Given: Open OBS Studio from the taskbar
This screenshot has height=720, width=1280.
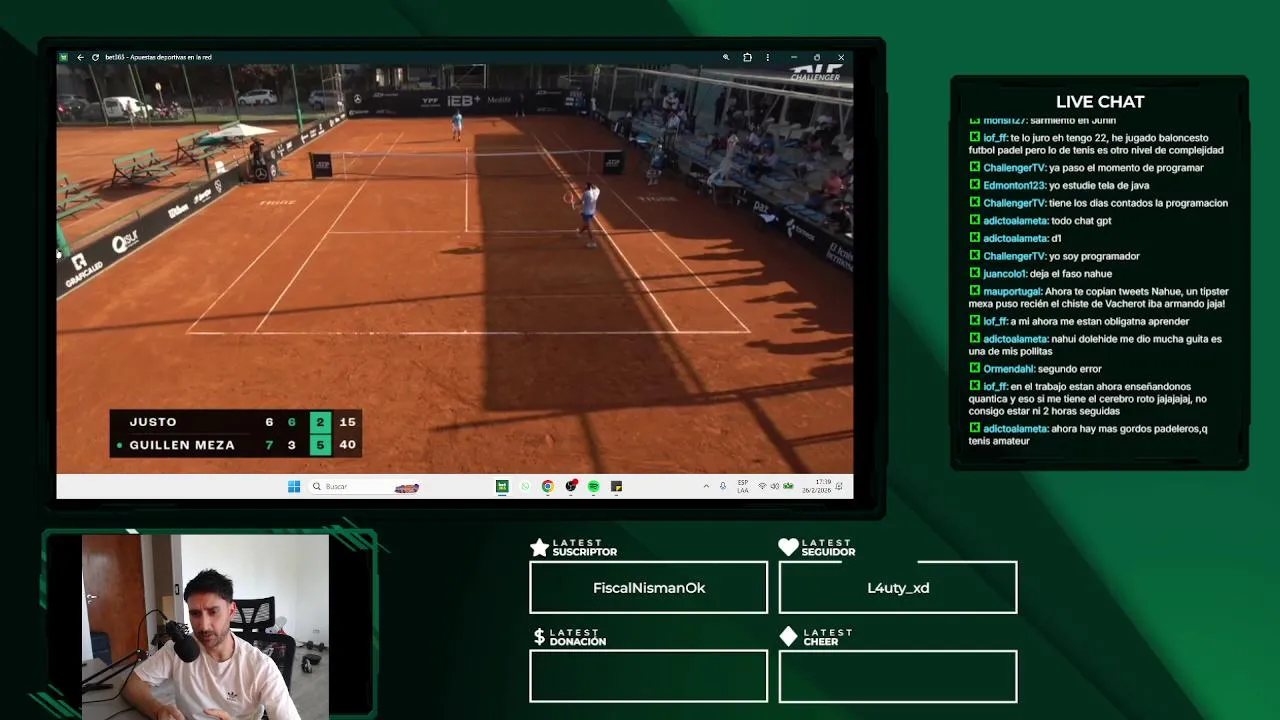Looking at the screenshot, I should (x=571, y=486).
